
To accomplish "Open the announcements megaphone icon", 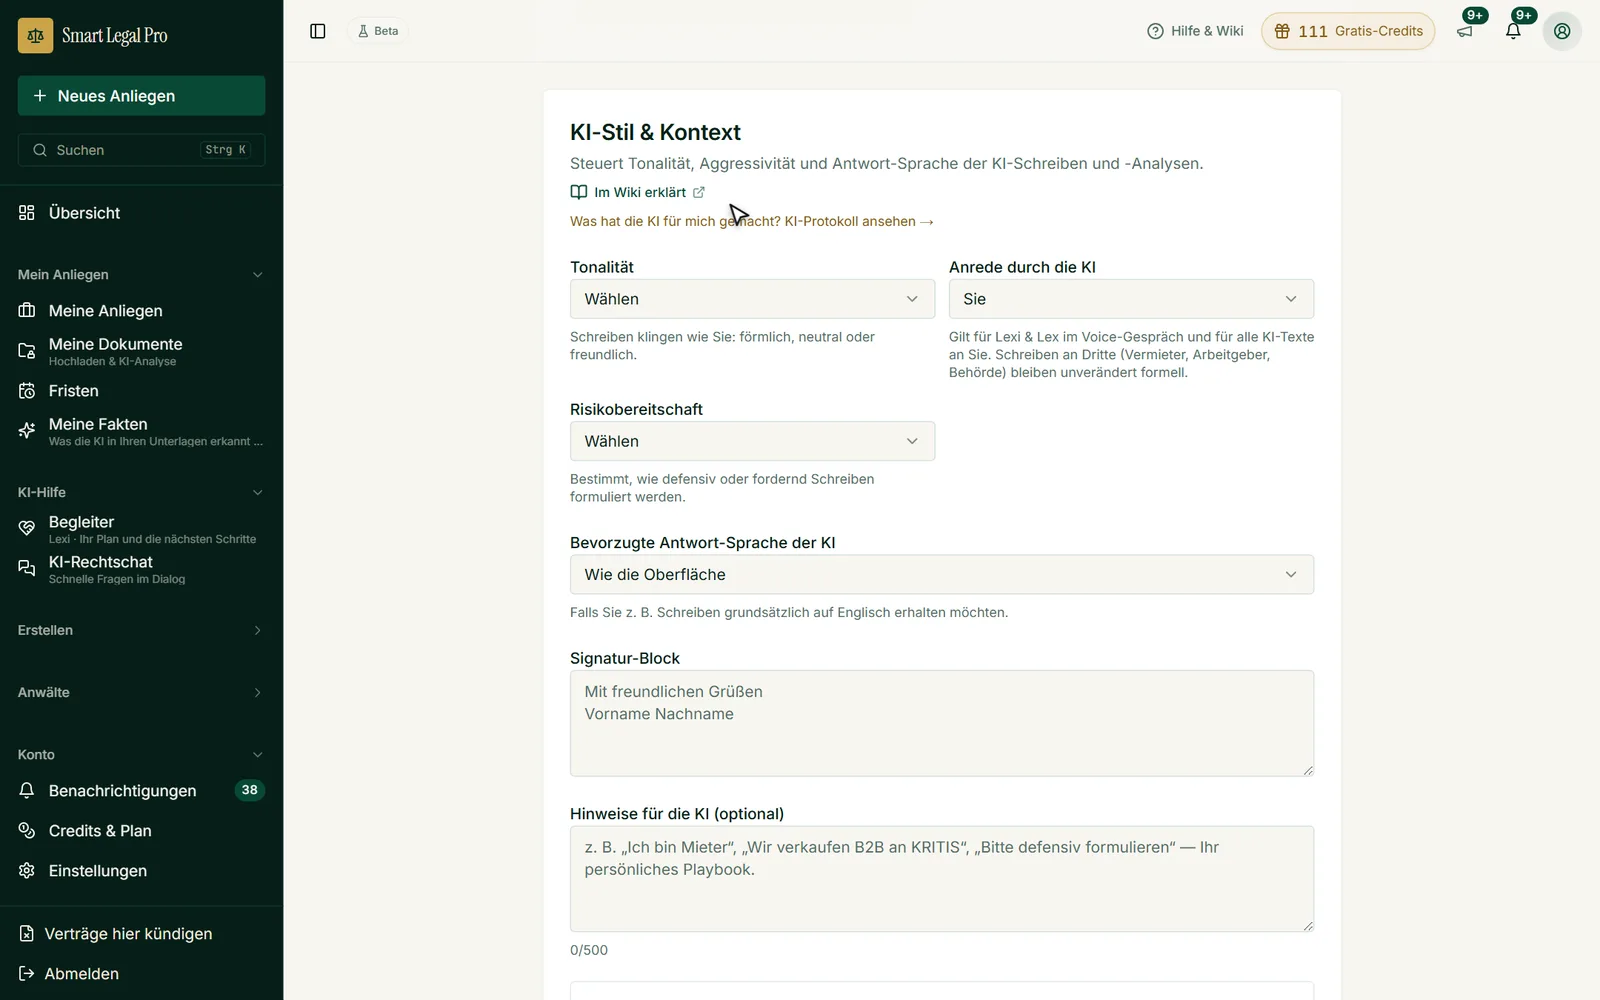I will pyautogui.click(x=1465, y=31).
